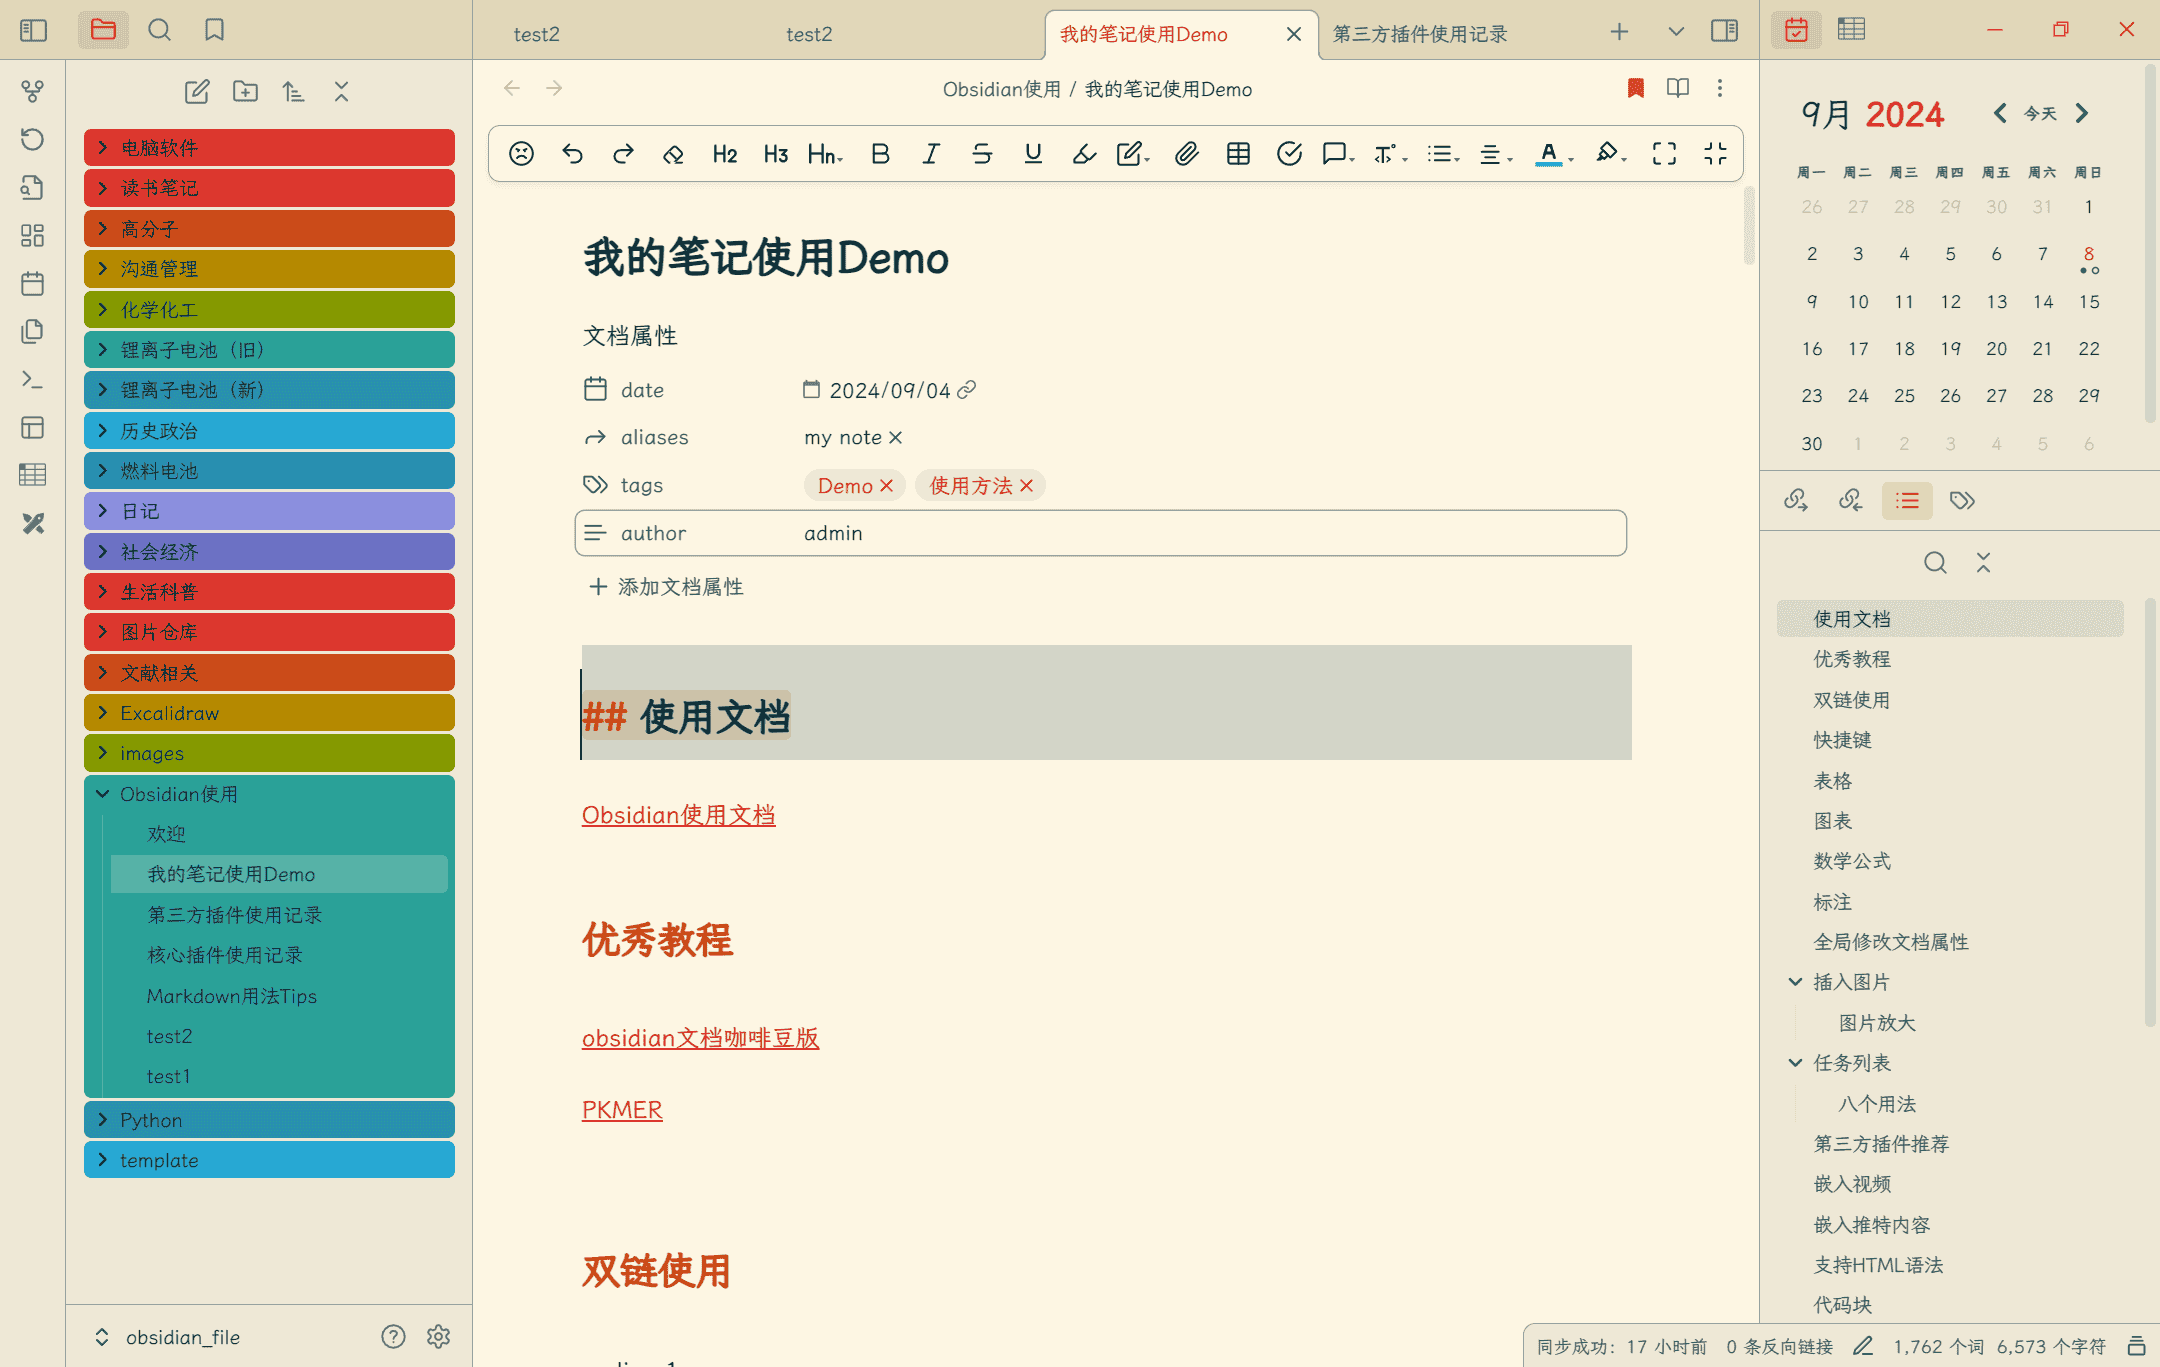Viewport: 2160px width, 1367px height.
Task: Open the tags pane tab in the right sidebar
Action: (x=1962, y=500)
